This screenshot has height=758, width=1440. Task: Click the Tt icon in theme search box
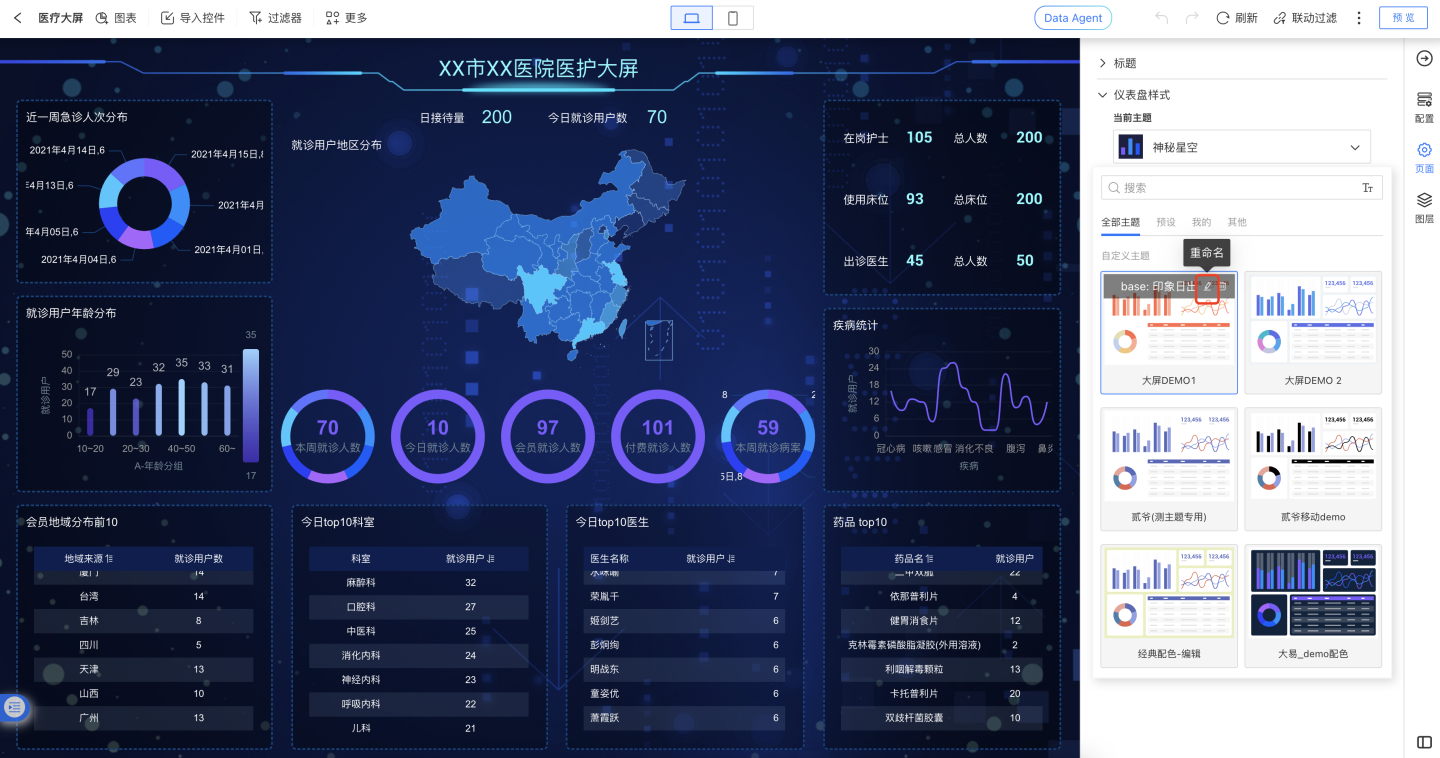tap(1367, 188)
